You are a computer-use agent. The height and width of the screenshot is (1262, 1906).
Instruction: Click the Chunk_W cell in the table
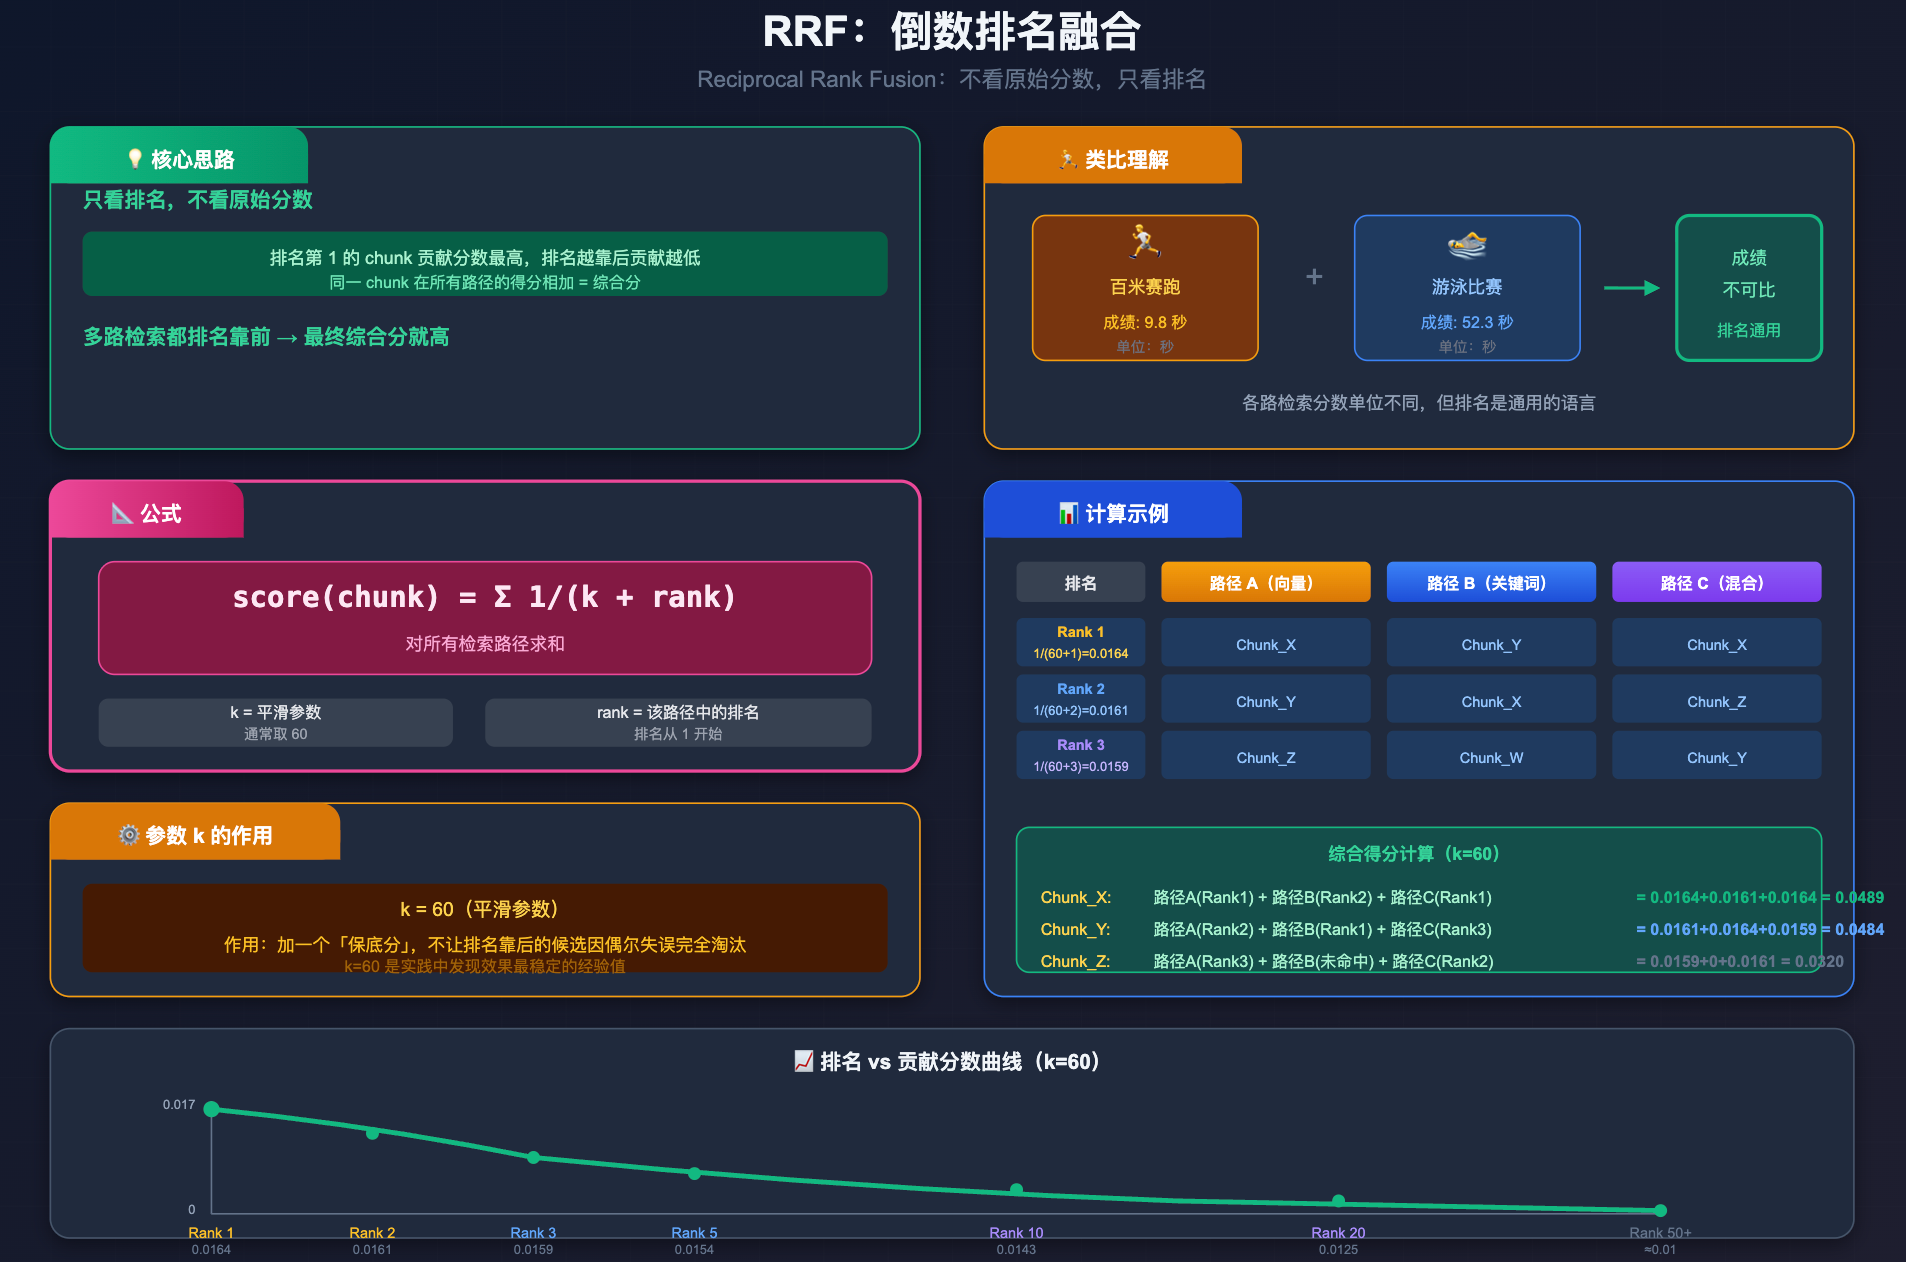pos(1490,757)
